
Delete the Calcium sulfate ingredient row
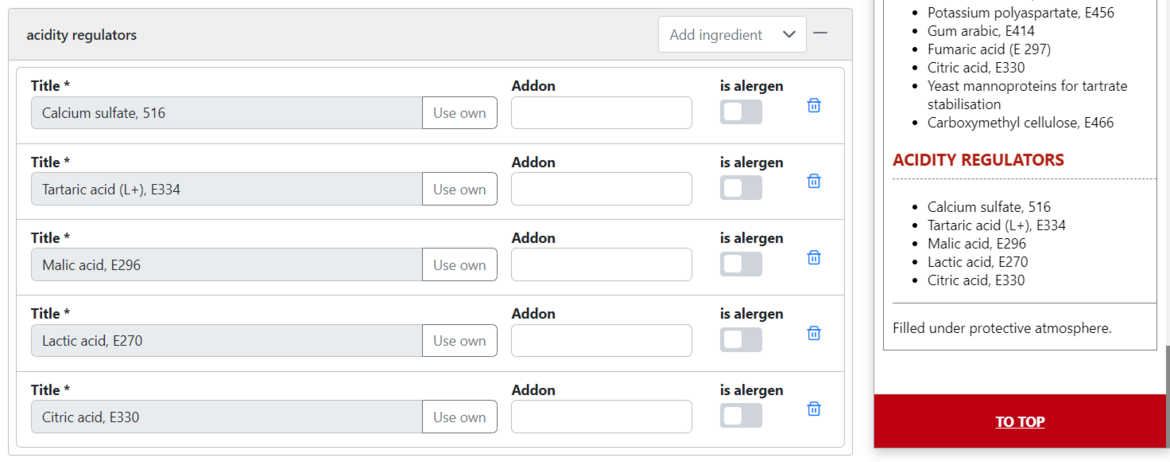[x=814, y=105]
